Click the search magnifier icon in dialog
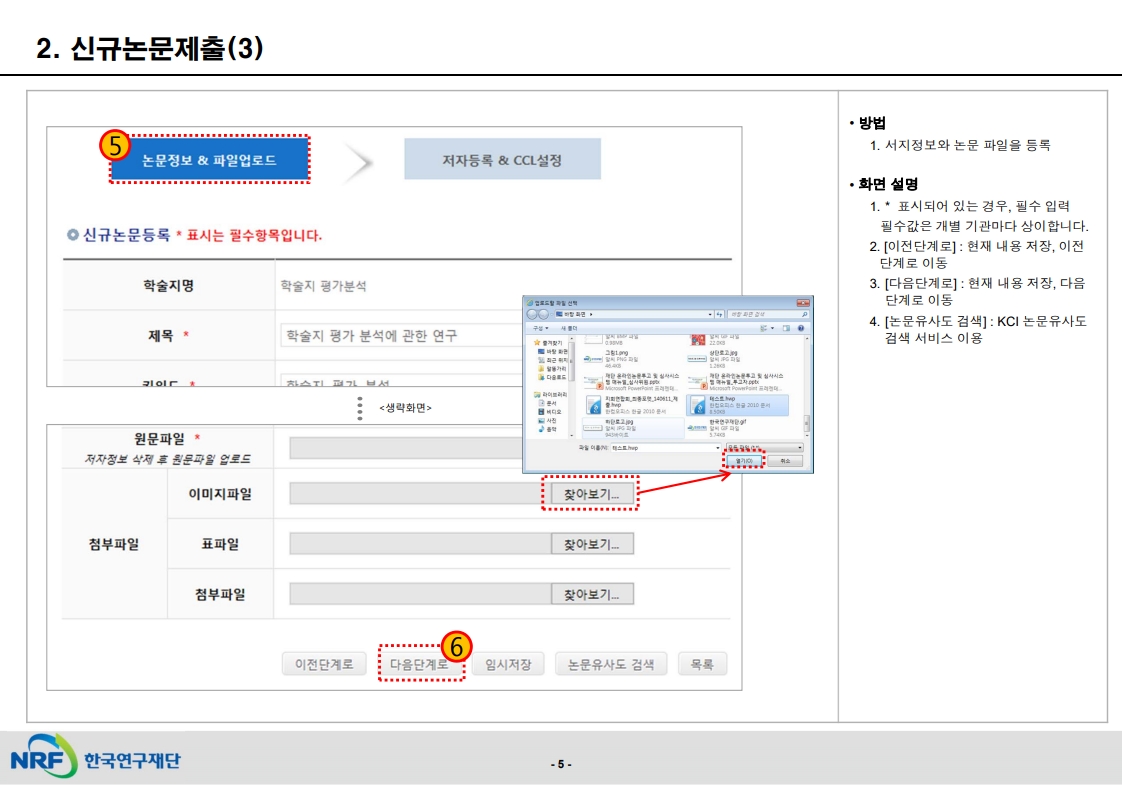The width and height of the screenshot is (1122, 793). [x=805, y=314]
